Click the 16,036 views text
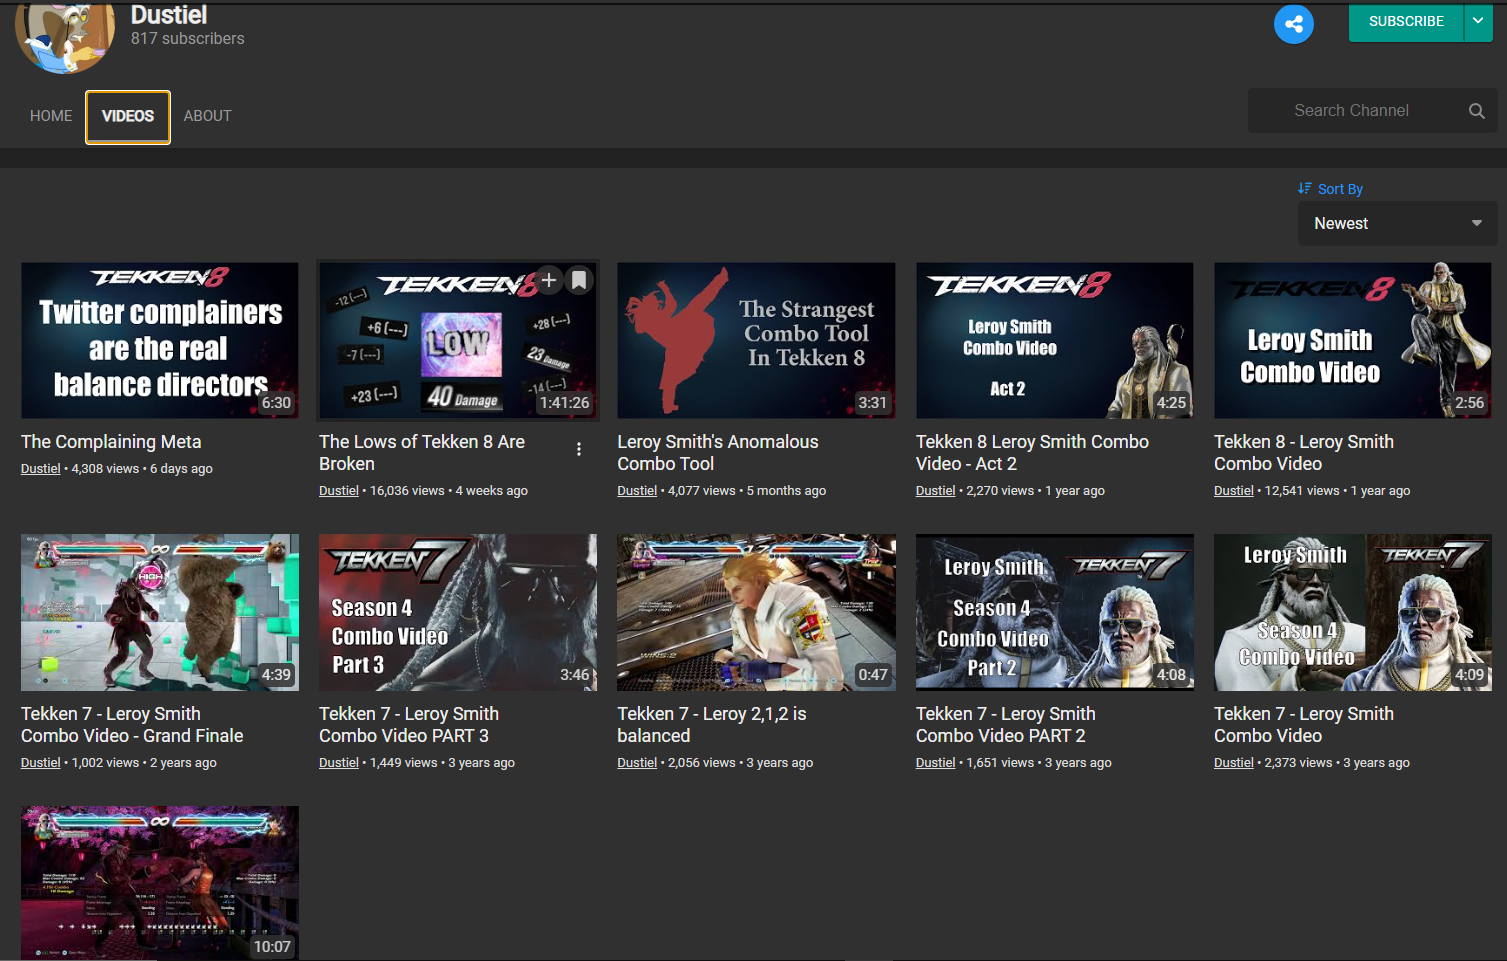1507x961 pixels. point(407,491)
